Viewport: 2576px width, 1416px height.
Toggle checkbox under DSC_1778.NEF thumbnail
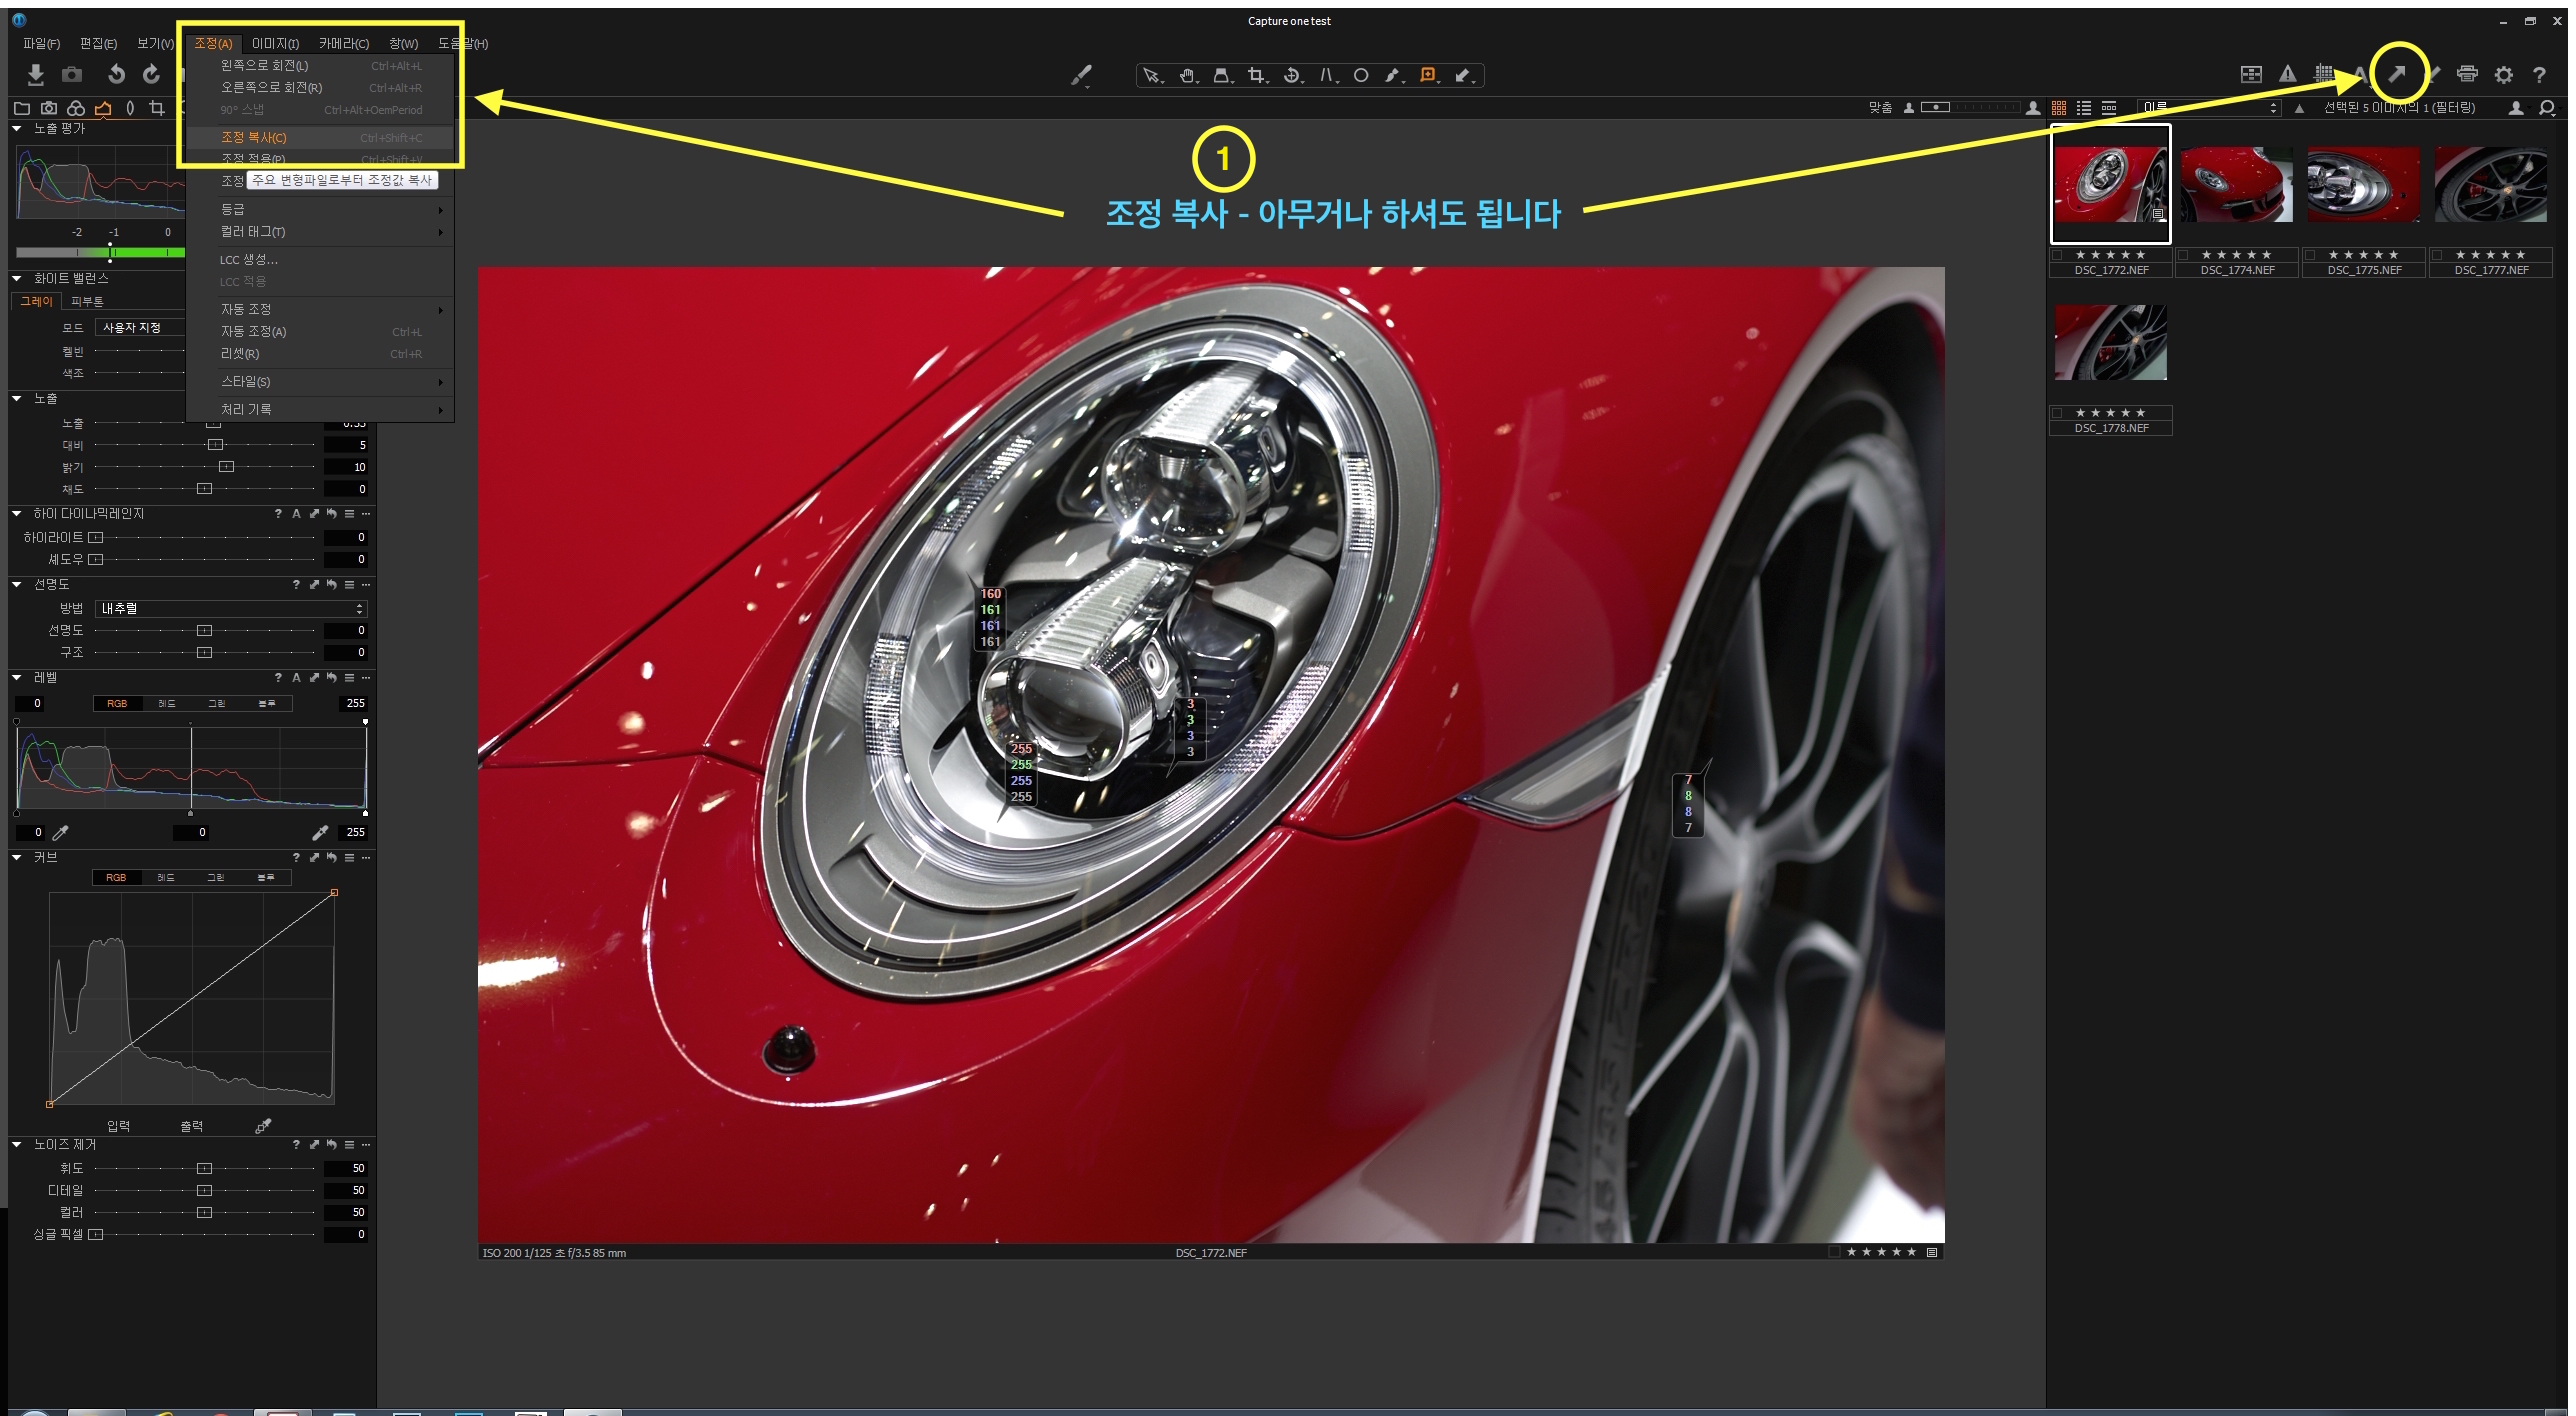2057,413
